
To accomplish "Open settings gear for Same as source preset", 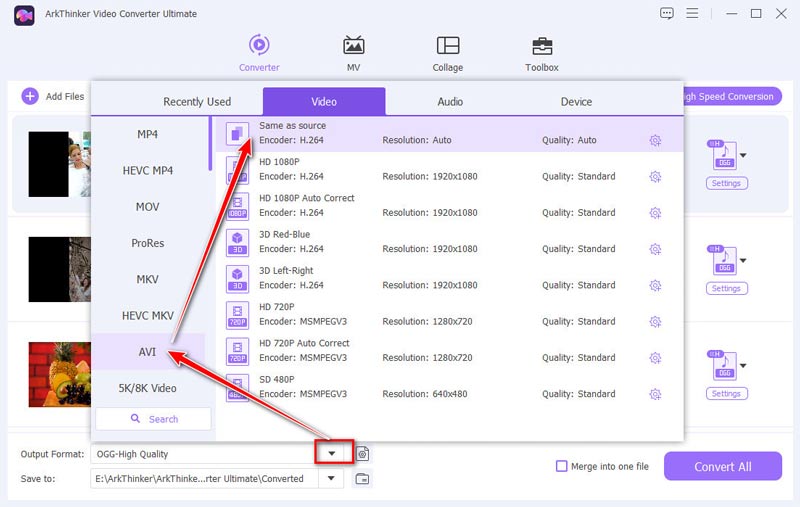I will [655, 140].
